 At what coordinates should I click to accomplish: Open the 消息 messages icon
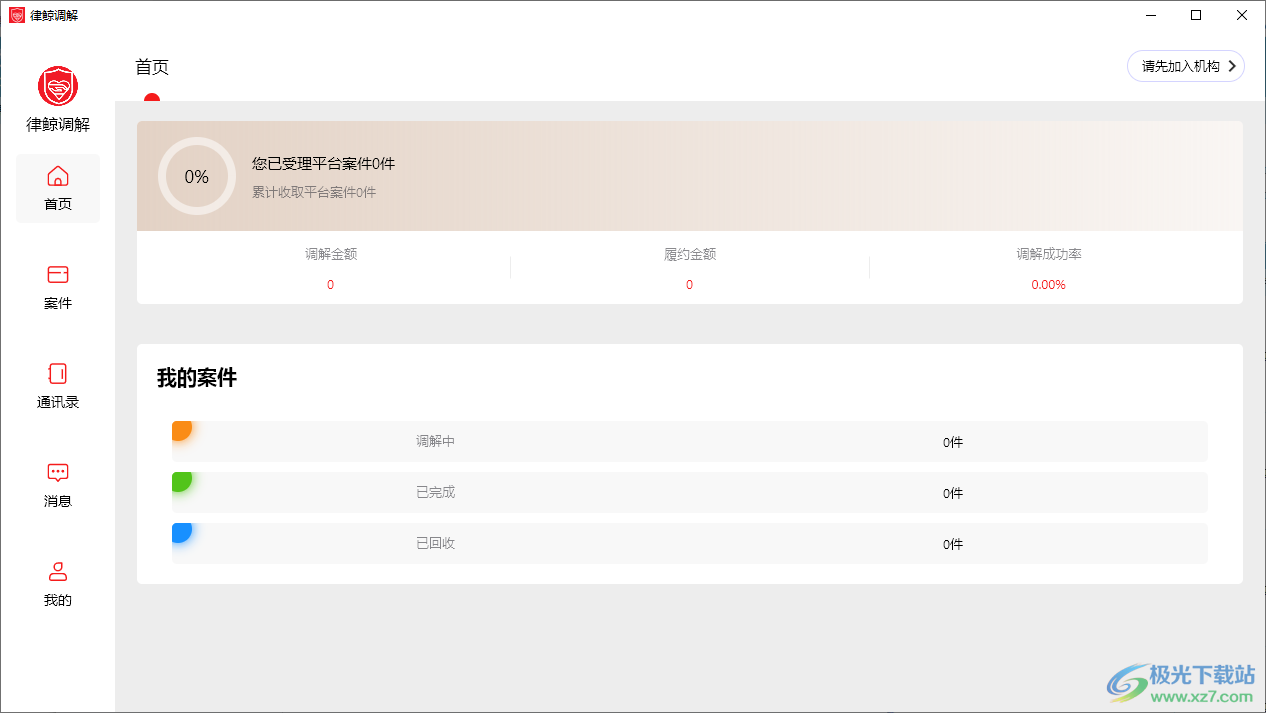tap(58, 473)
